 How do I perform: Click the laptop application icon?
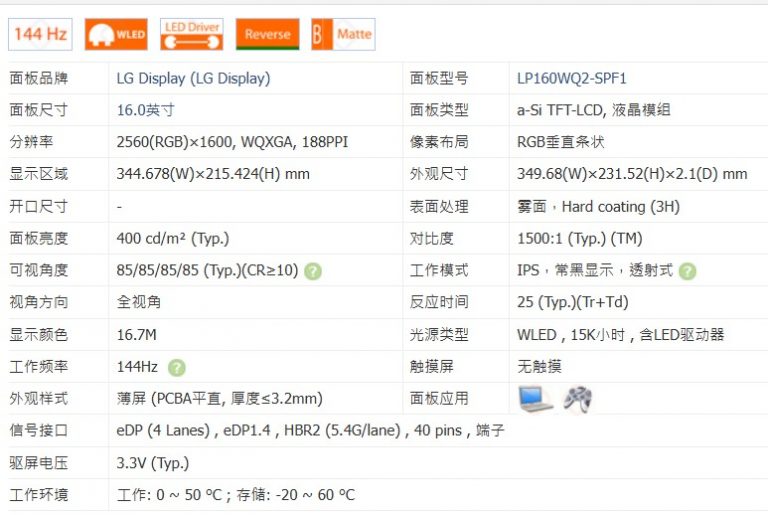coord(535,399)
